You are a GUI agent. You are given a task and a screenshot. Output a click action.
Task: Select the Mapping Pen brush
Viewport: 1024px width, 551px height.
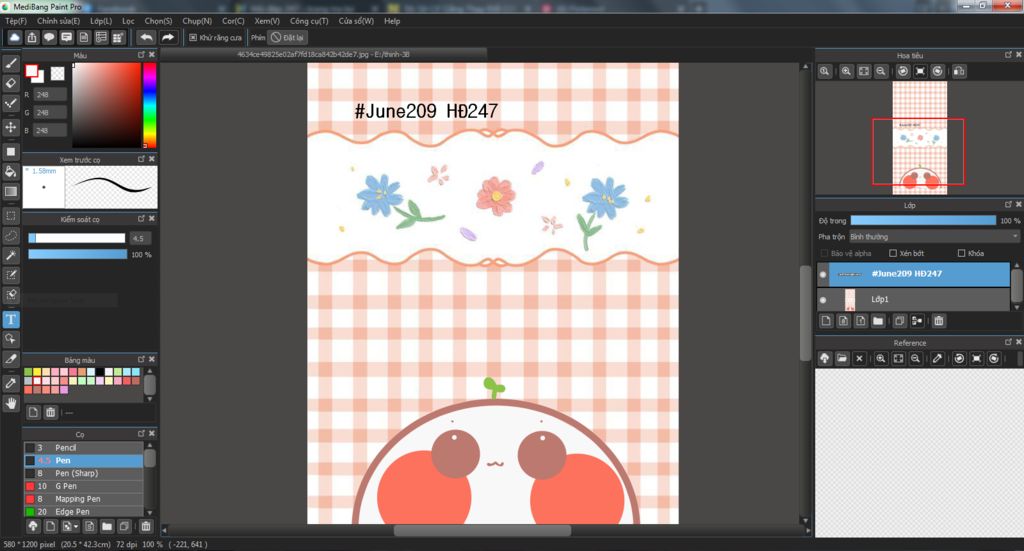coord(84,499)
